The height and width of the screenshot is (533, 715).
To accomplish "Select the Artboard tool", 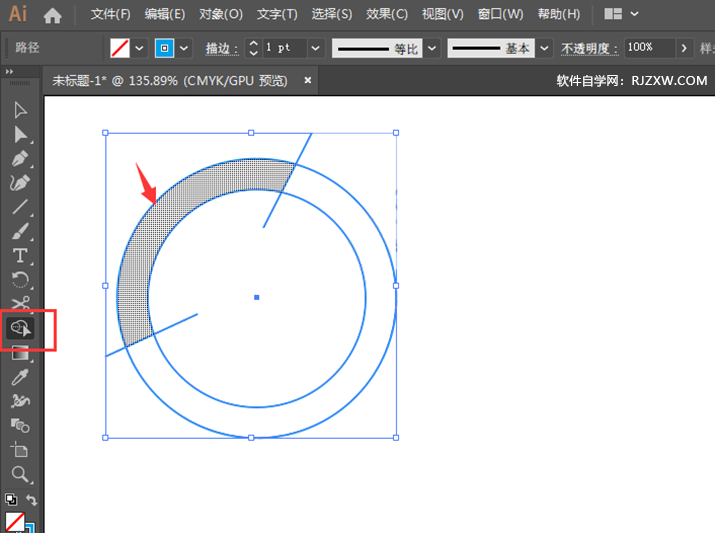I will tap(20, 450).
